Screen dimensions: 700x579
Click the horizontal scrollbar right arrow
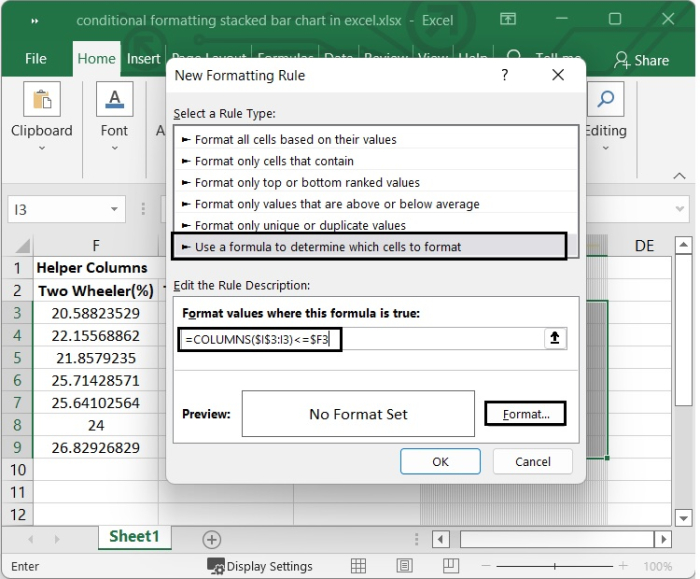[663, 539]
